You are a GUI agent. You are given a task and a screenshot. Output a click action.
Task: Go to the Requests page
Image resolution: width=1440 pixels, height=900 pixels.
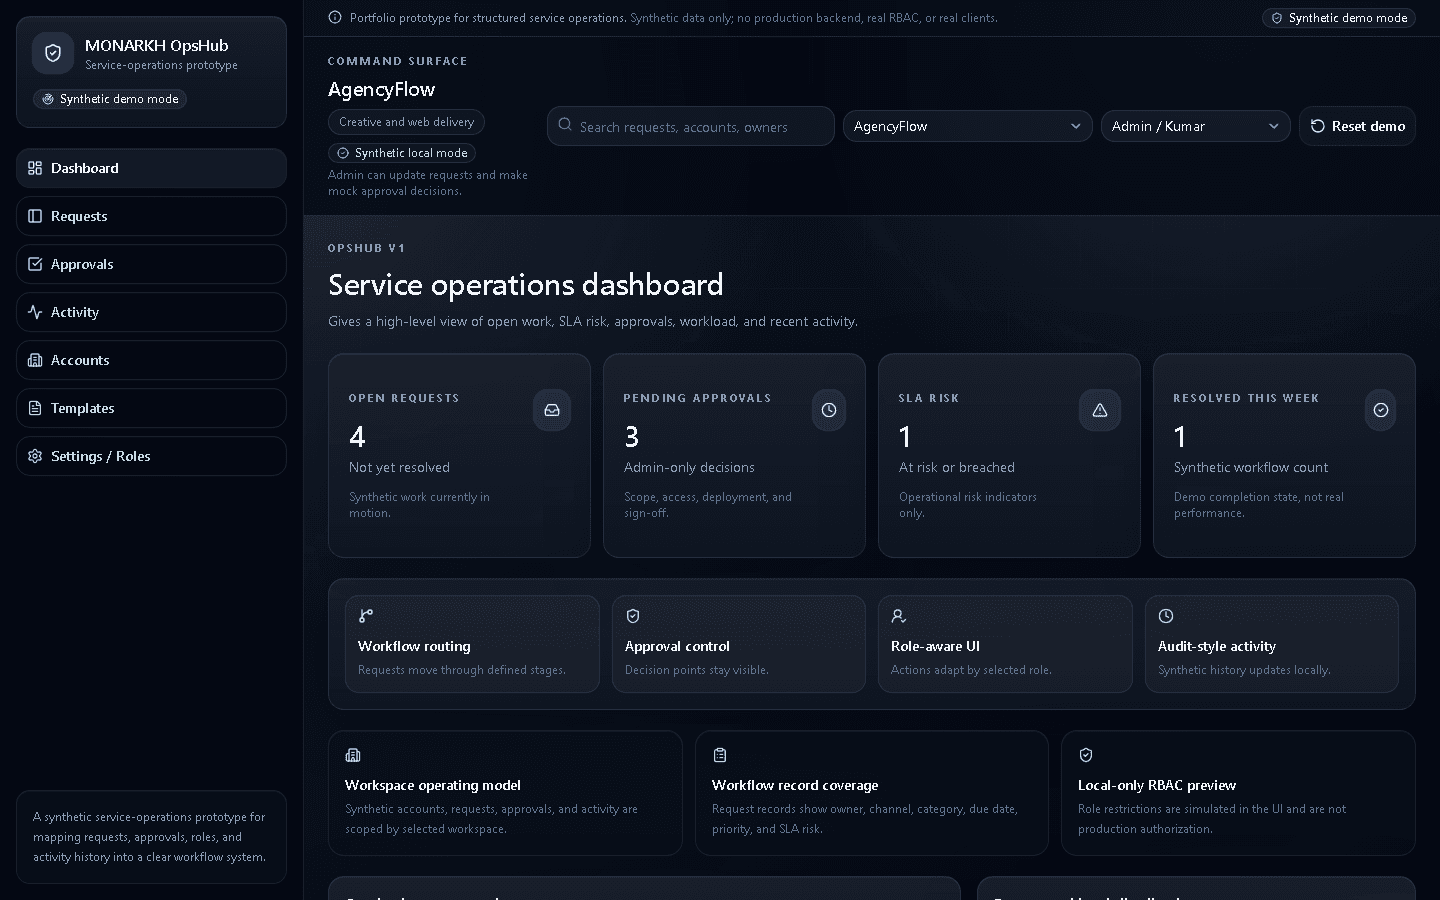pyautogui.click(x=151, y=216)
